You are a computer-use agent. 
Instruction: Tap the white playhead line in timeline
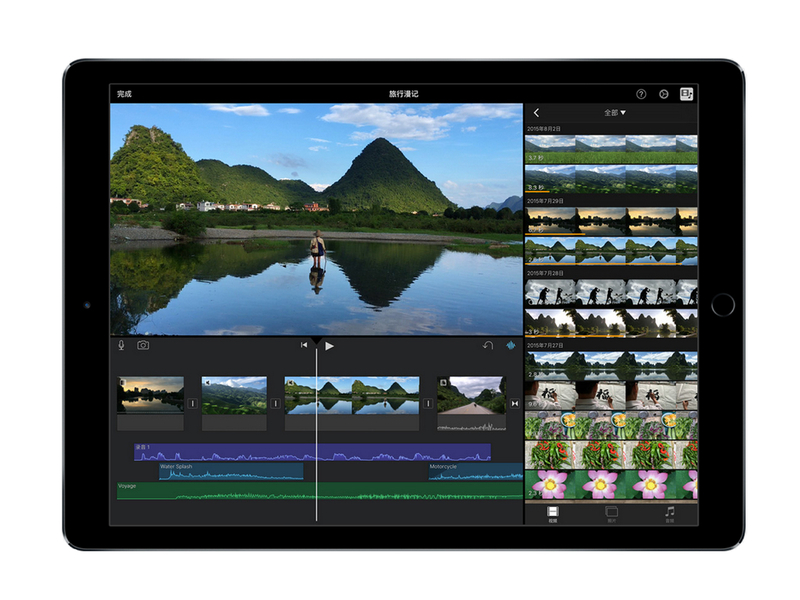click(316, 433)
